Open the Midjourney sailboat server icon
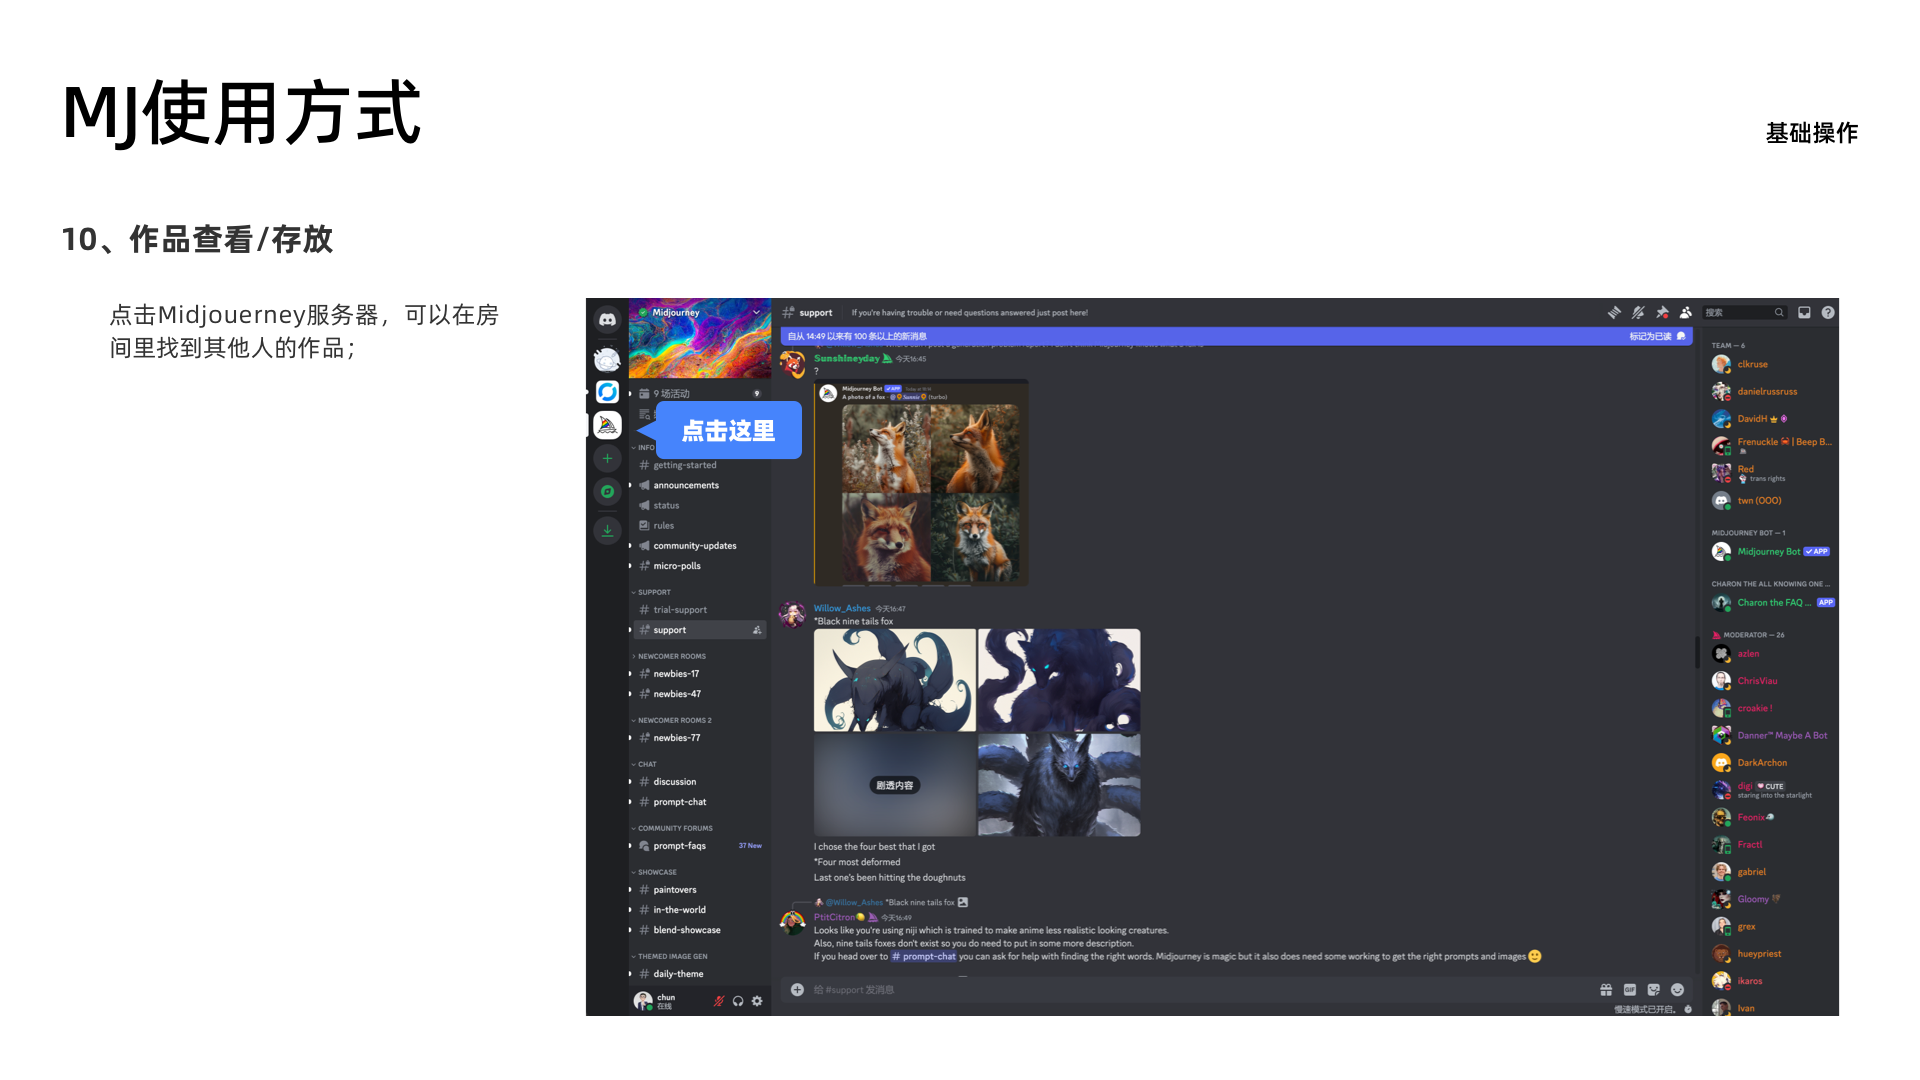The image size is (1920, 1080). pos(607,425)
